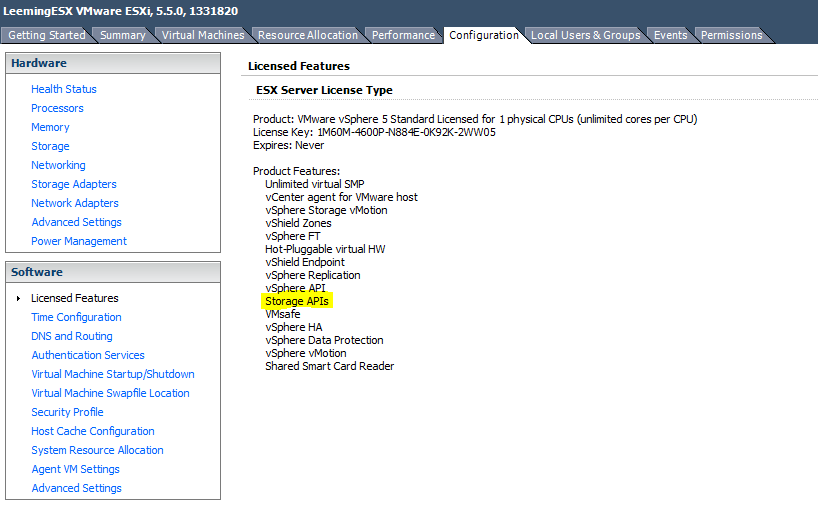The width and height of the screenshot is (818, 514).
Task: Open the Authentication Services link
Action: tap(88, 355)
